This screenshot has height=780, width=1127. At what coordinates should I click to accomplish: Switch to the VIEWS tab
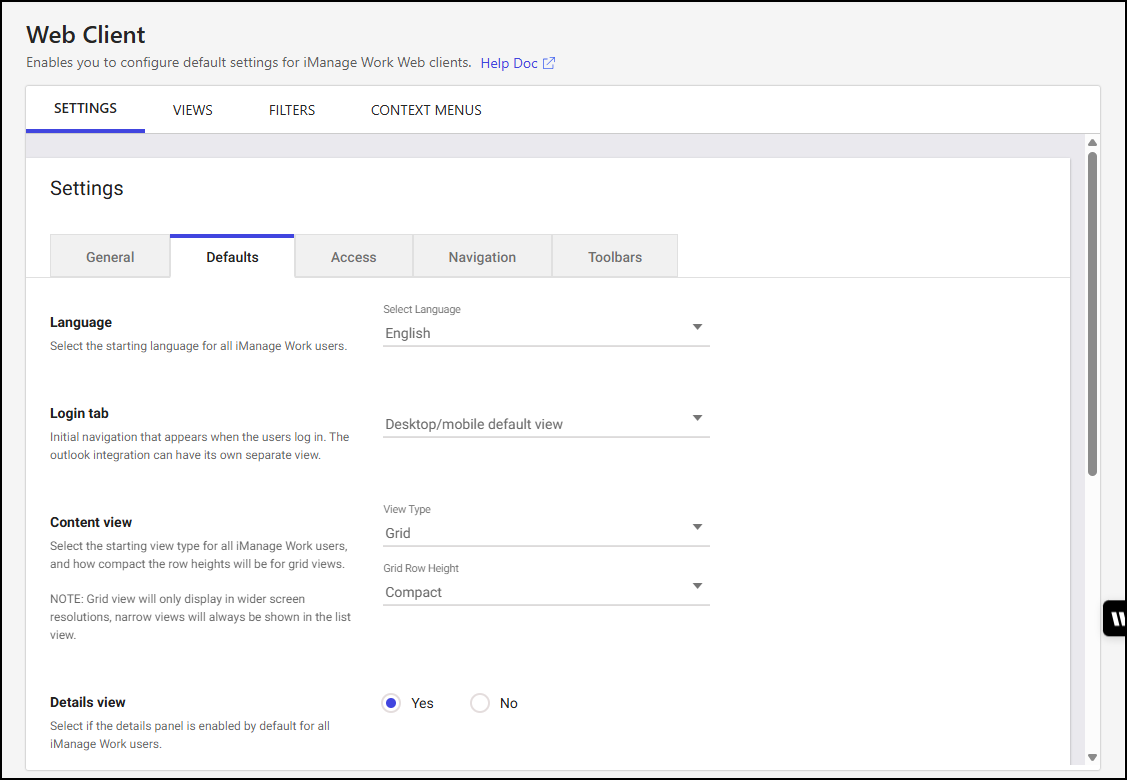coord(192,110)
